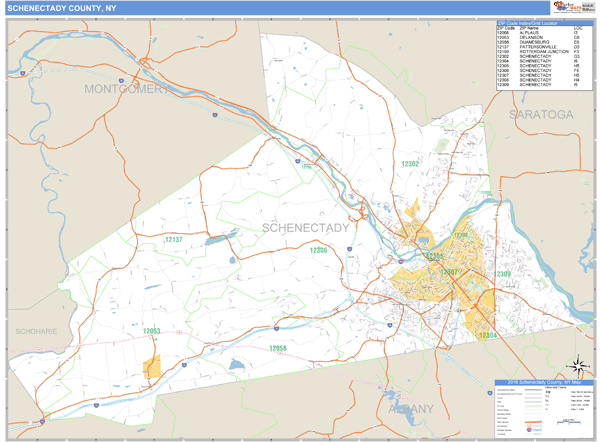Click the SCHENECTADY COUNTY, NY title banner

(x=277, y=8)
